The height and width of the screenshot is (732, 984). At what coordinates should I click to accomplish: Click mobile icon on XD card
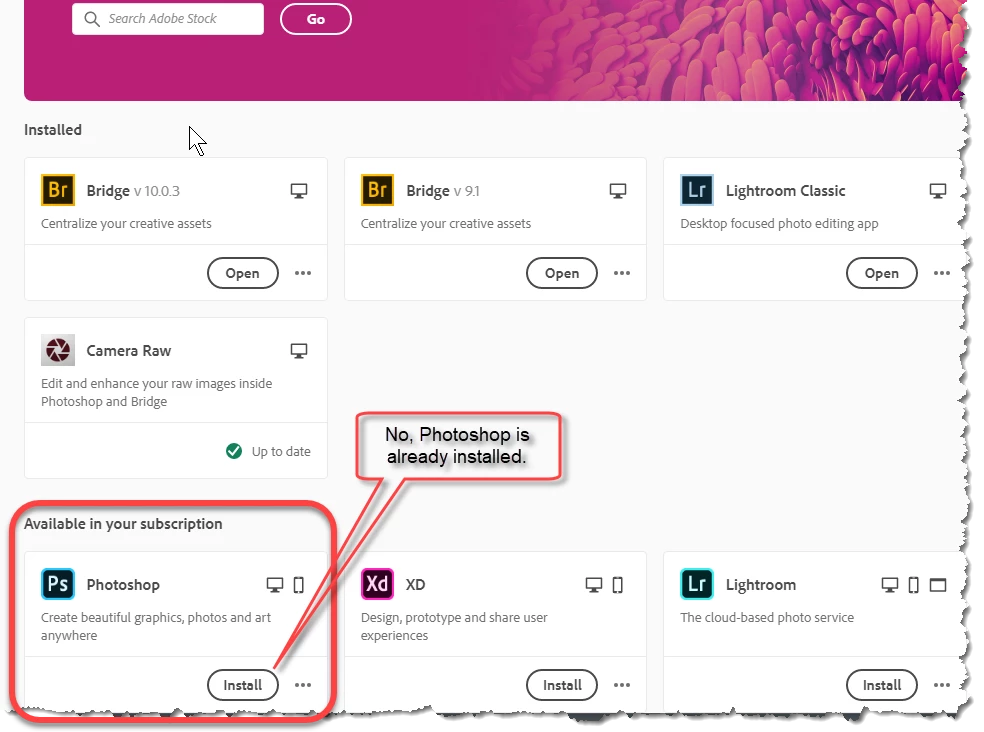(618, 585)
